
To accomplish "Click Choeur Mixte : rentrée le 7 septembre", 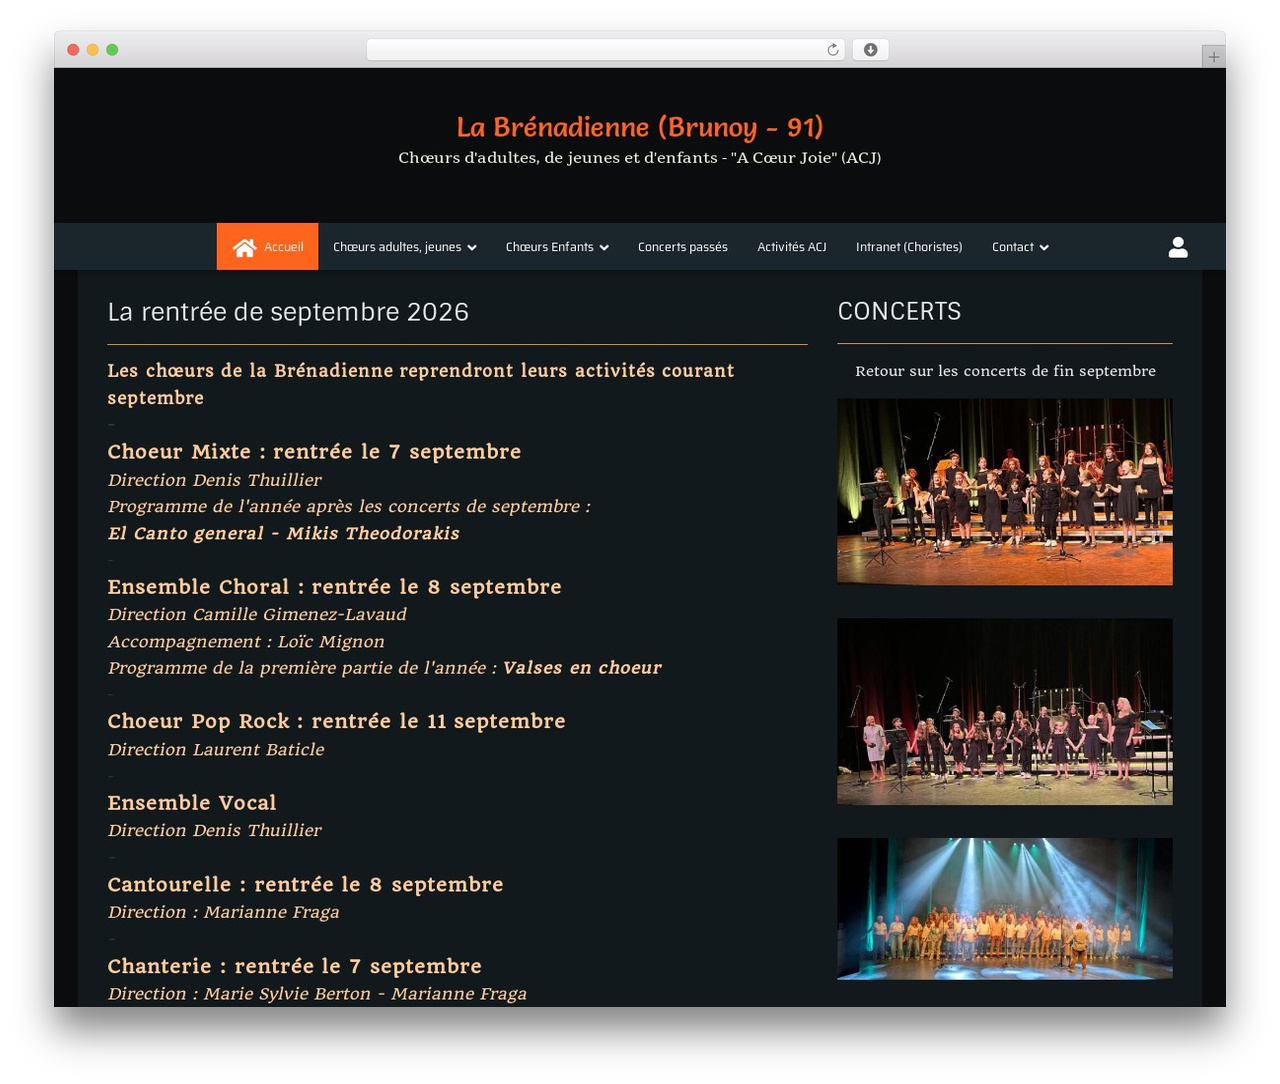I will click(314, 452).
